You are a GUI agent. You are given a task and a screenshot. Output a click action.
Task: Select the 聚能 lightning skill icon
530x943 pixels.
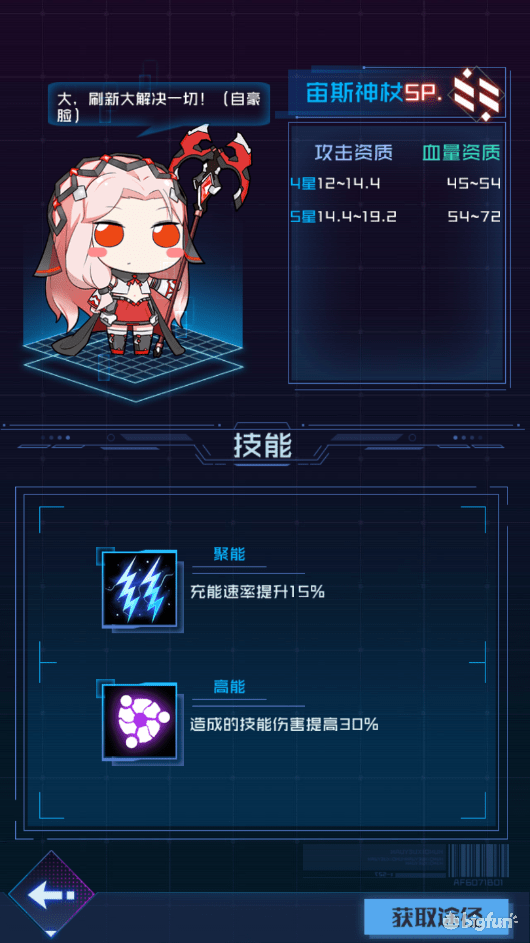pyautogui.click(x=140, y=588)
